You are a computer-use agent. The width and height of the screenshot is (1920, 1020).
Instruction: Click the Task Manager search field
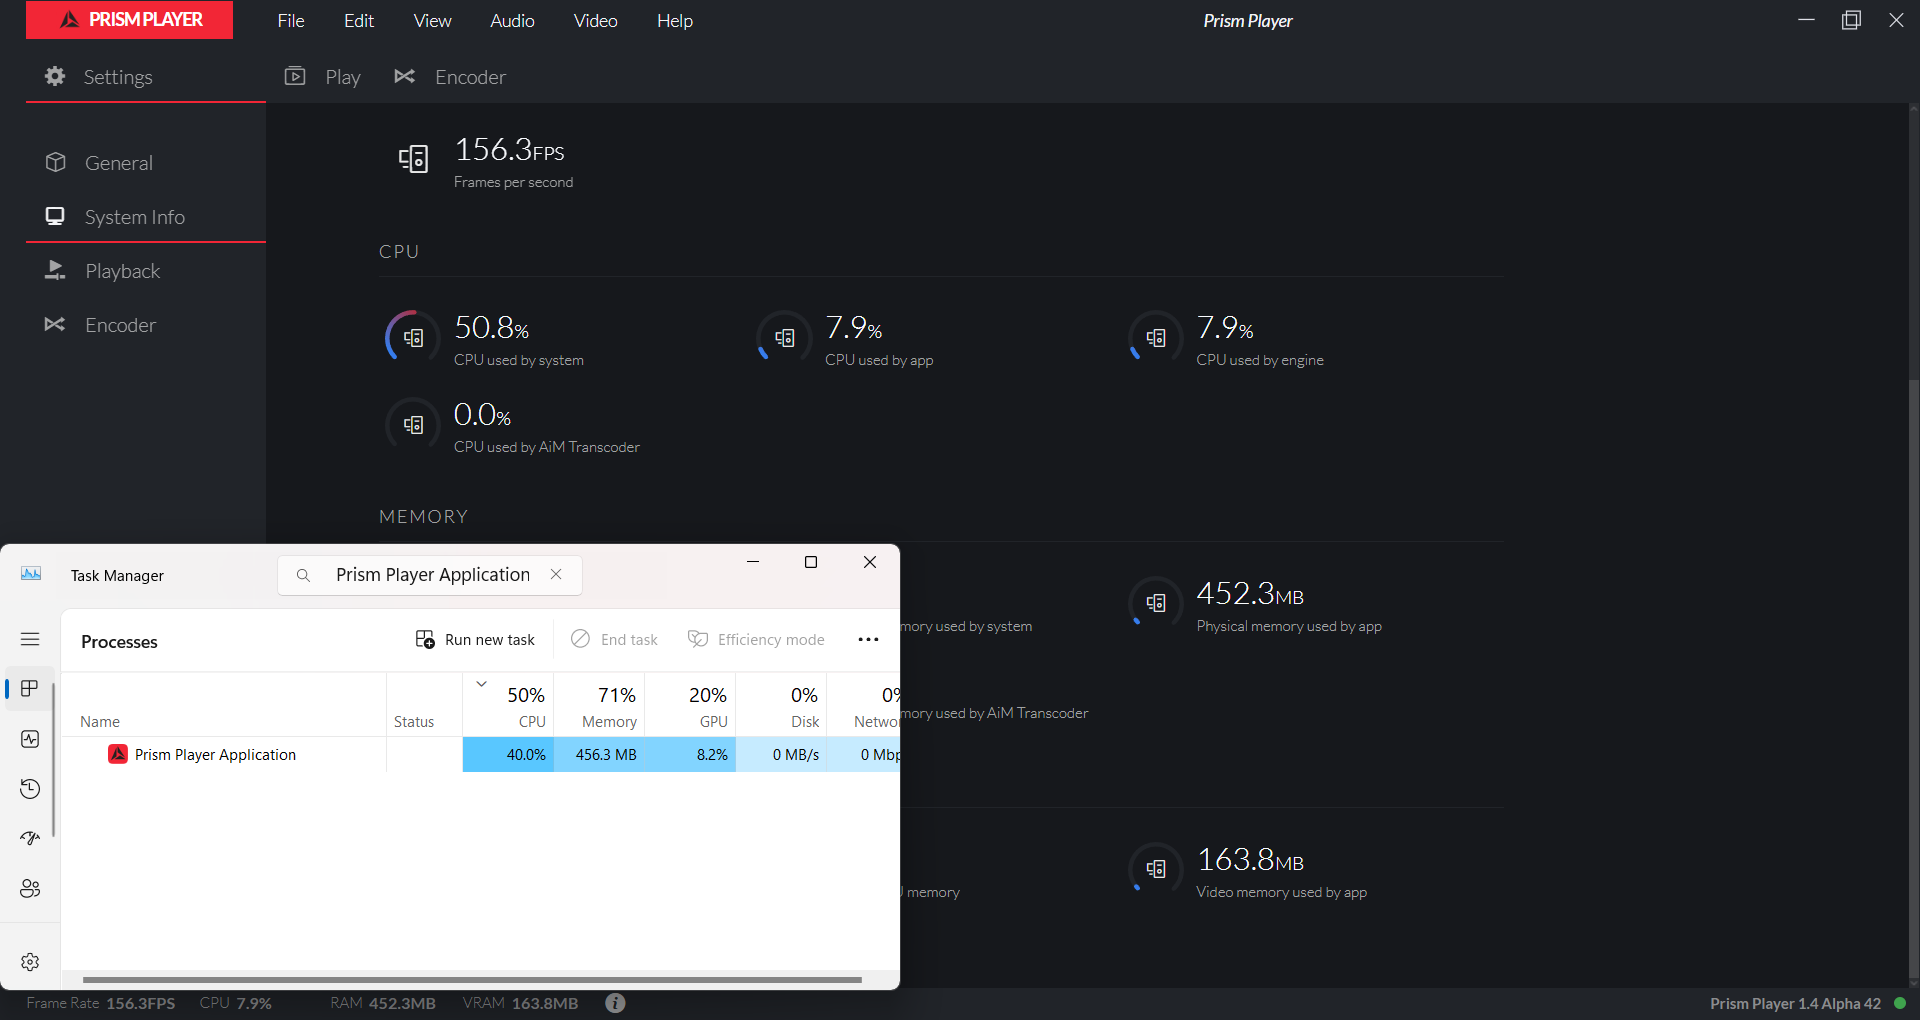click(430, 575)
